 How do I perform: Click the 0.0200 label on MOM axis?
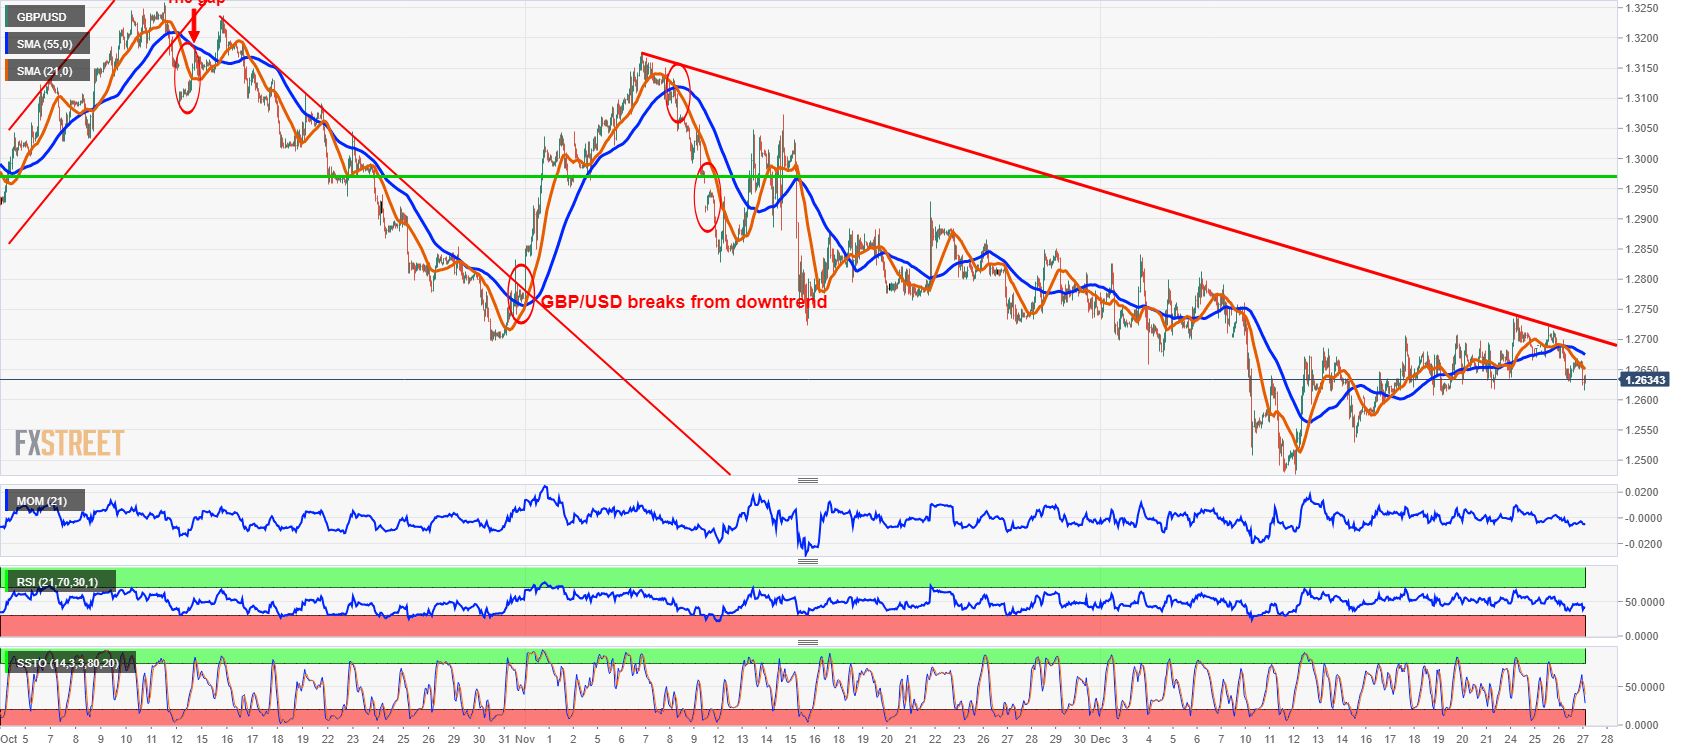(x=1644, y=492)
